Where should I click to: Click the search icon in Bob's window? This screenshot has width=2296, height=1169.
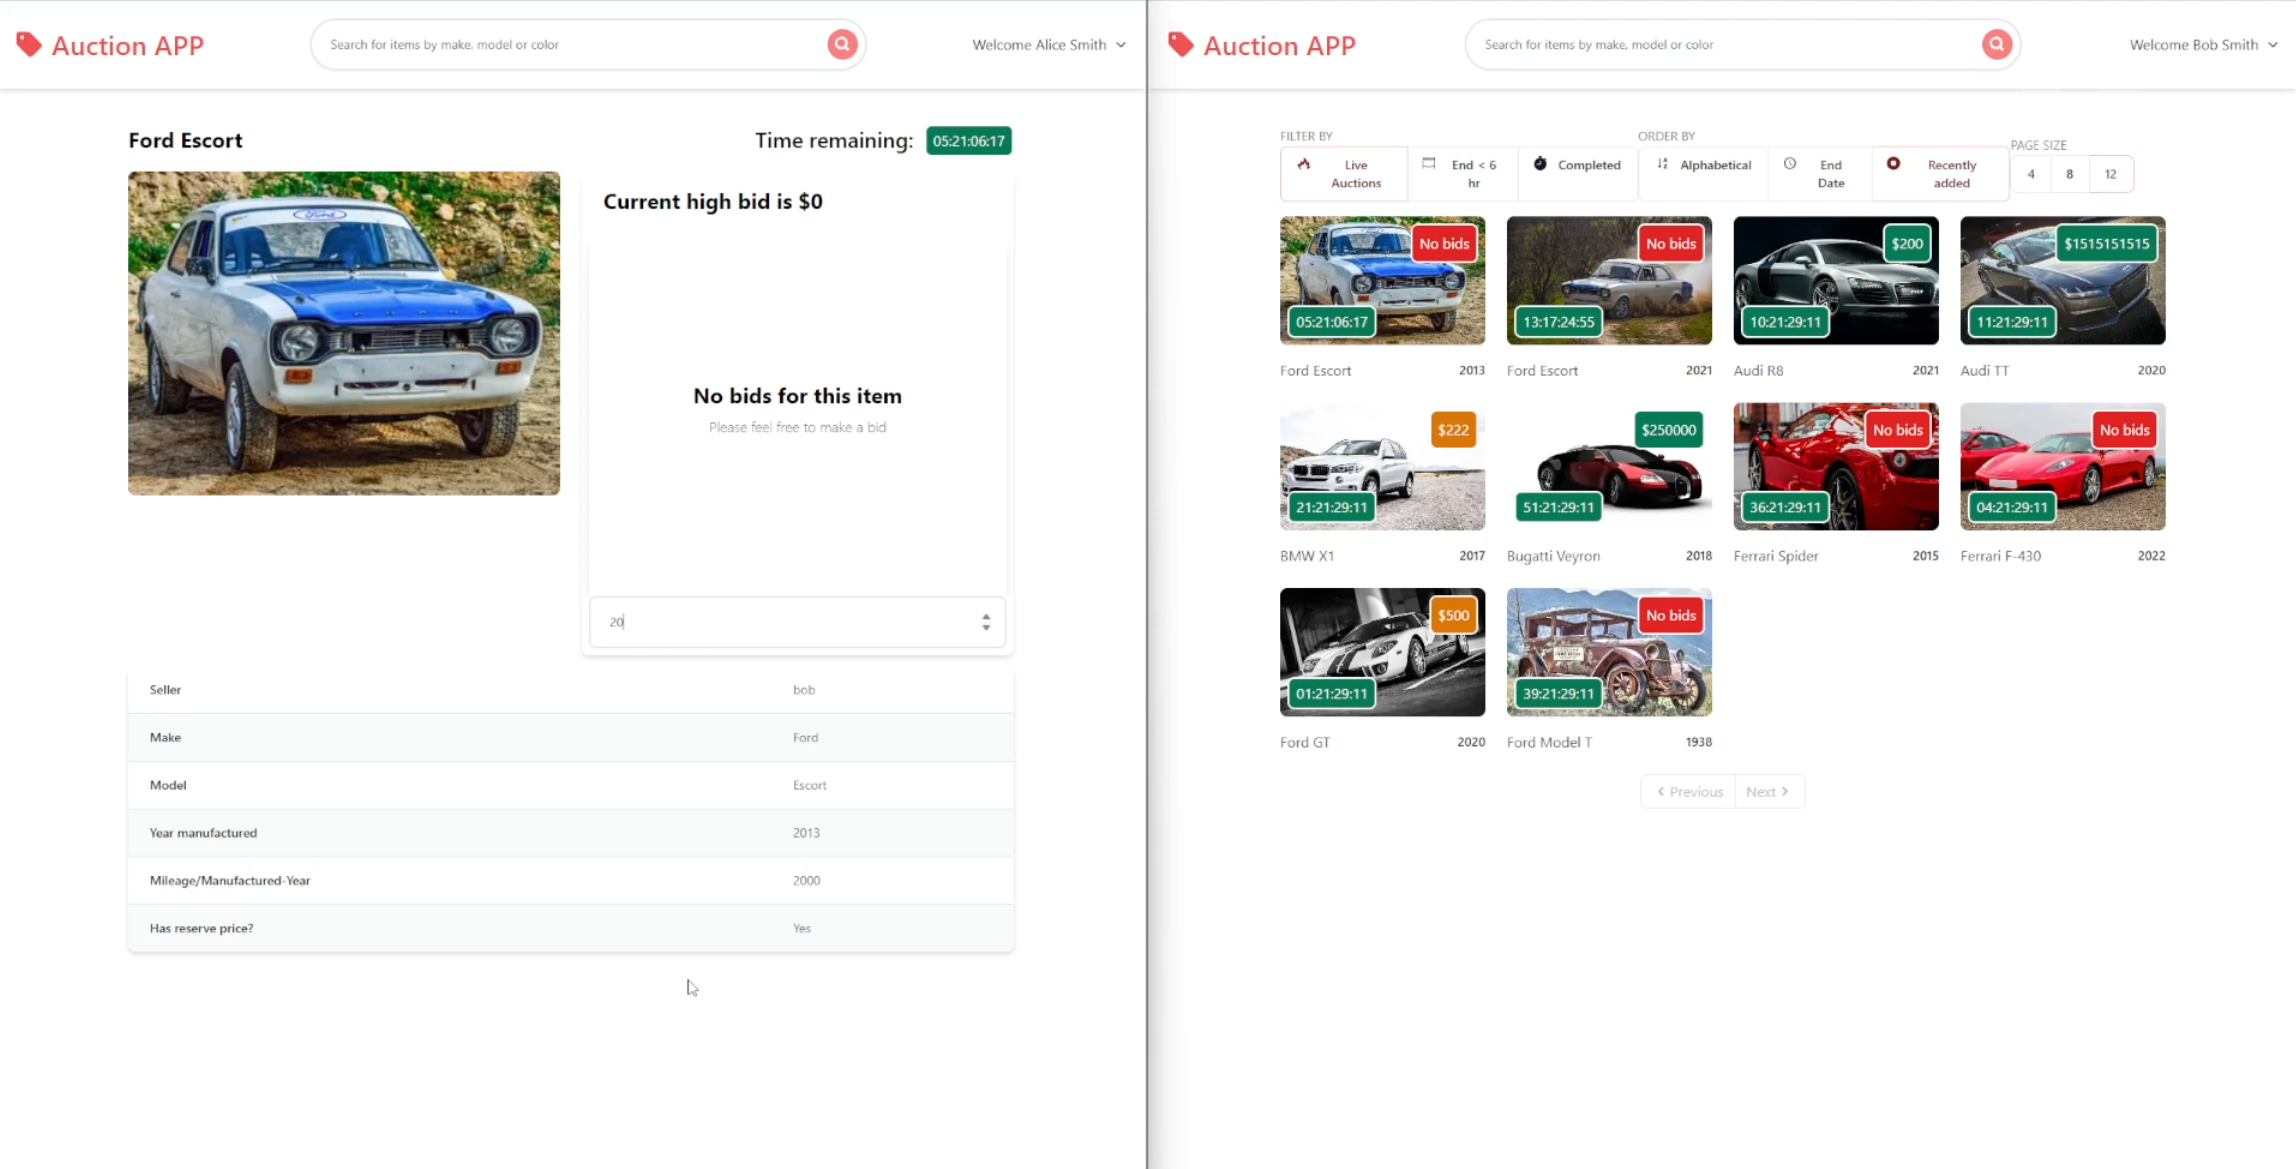tap(1996, 44)
